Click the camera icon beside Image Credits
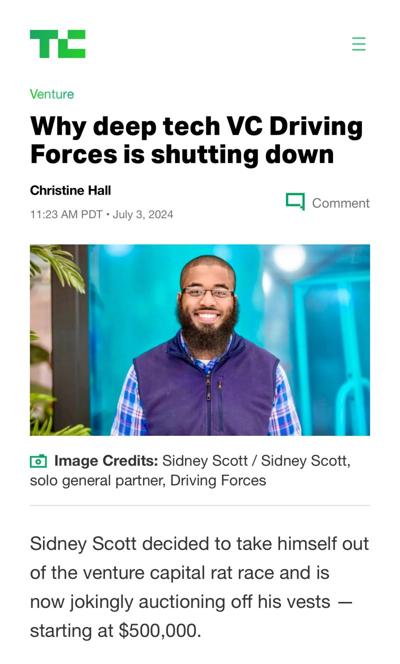Viewport: 400px width, 664px height. [x=39, y=461]
